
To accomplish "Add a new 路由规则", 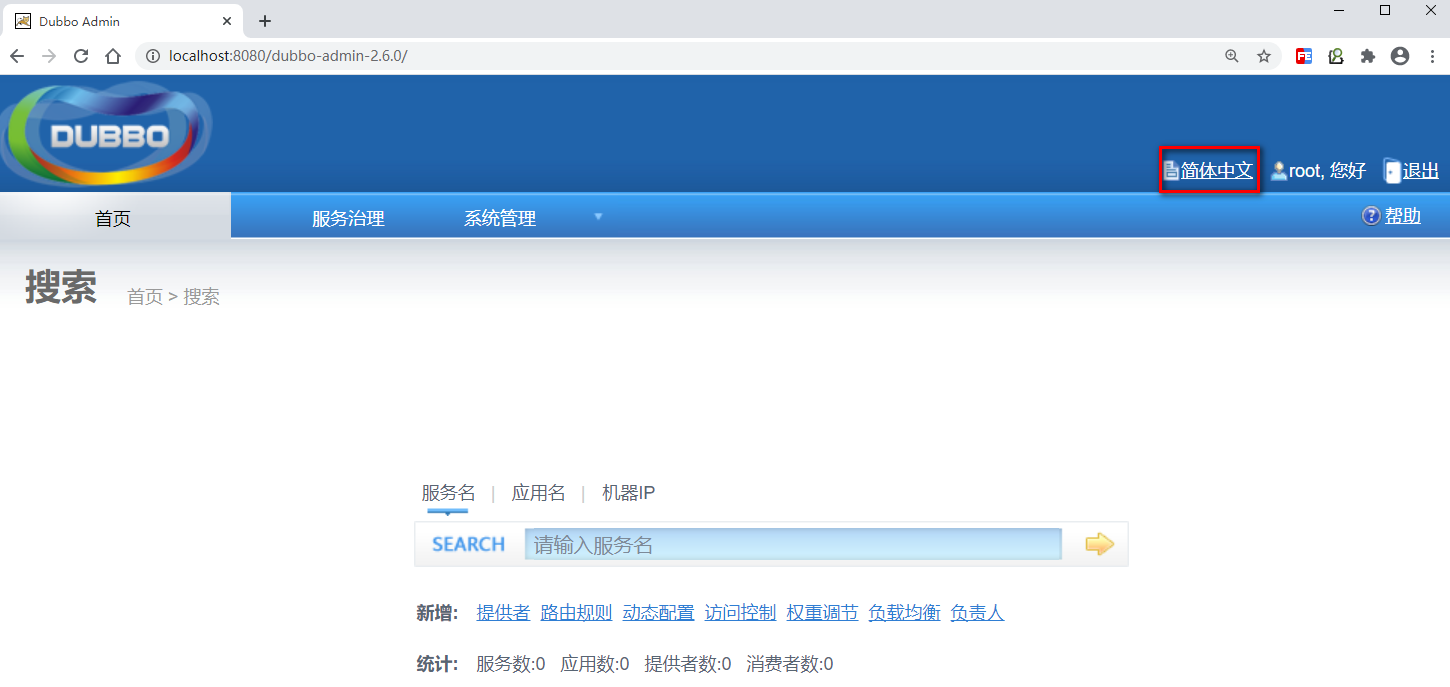I will click(x=576, y=613).
